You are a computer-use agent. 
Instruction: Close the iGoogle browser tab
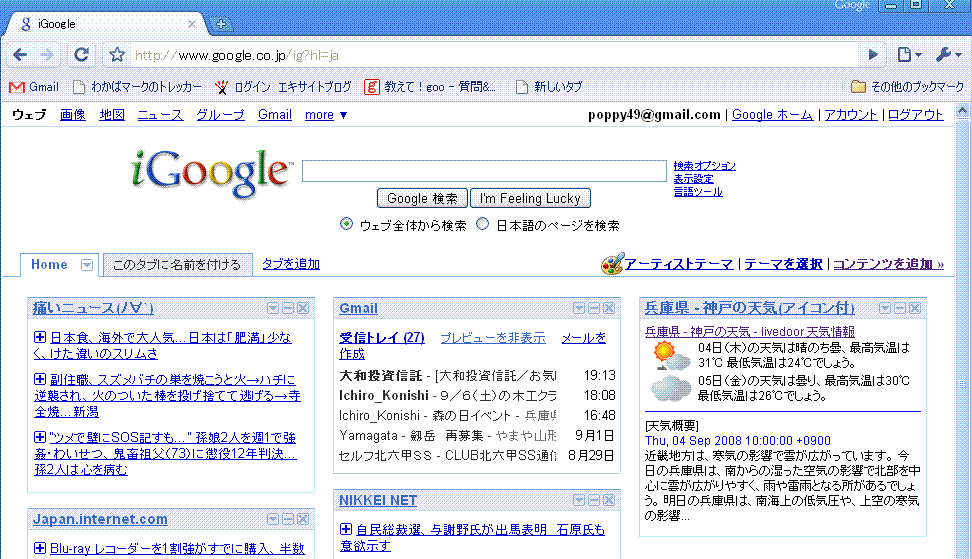(192, 24)
